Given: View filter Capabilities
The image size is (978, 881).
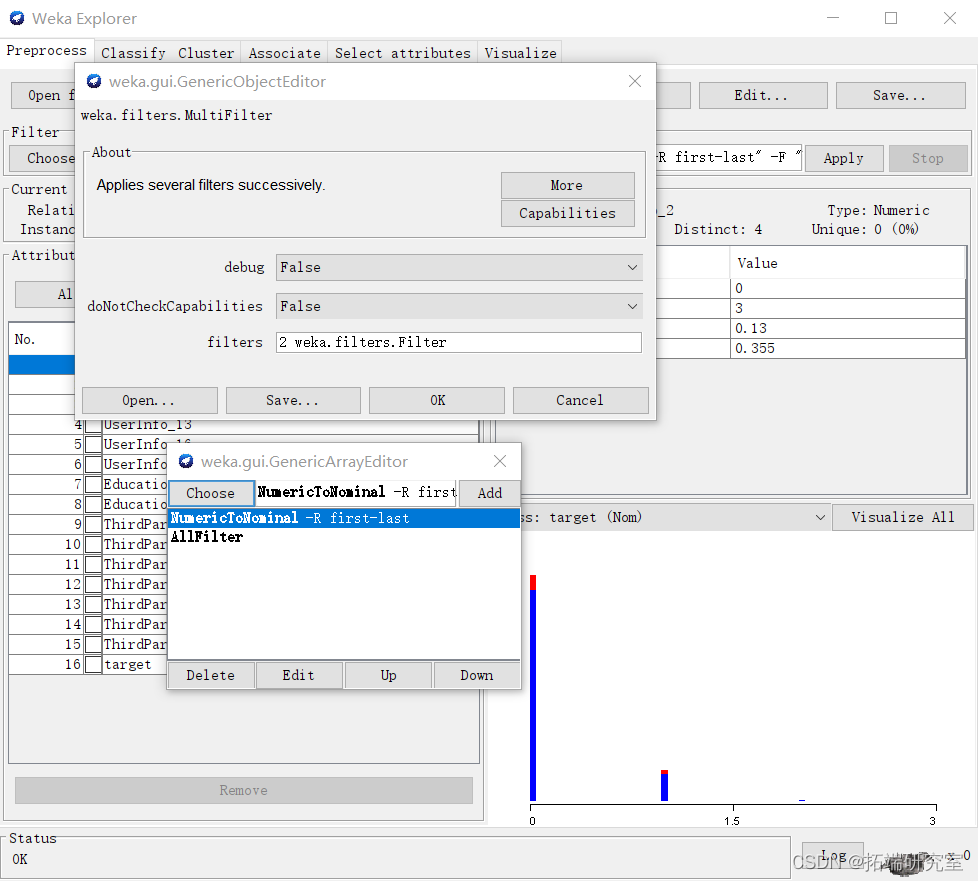Looking at the screenshot, I should [x=567, y=213].
